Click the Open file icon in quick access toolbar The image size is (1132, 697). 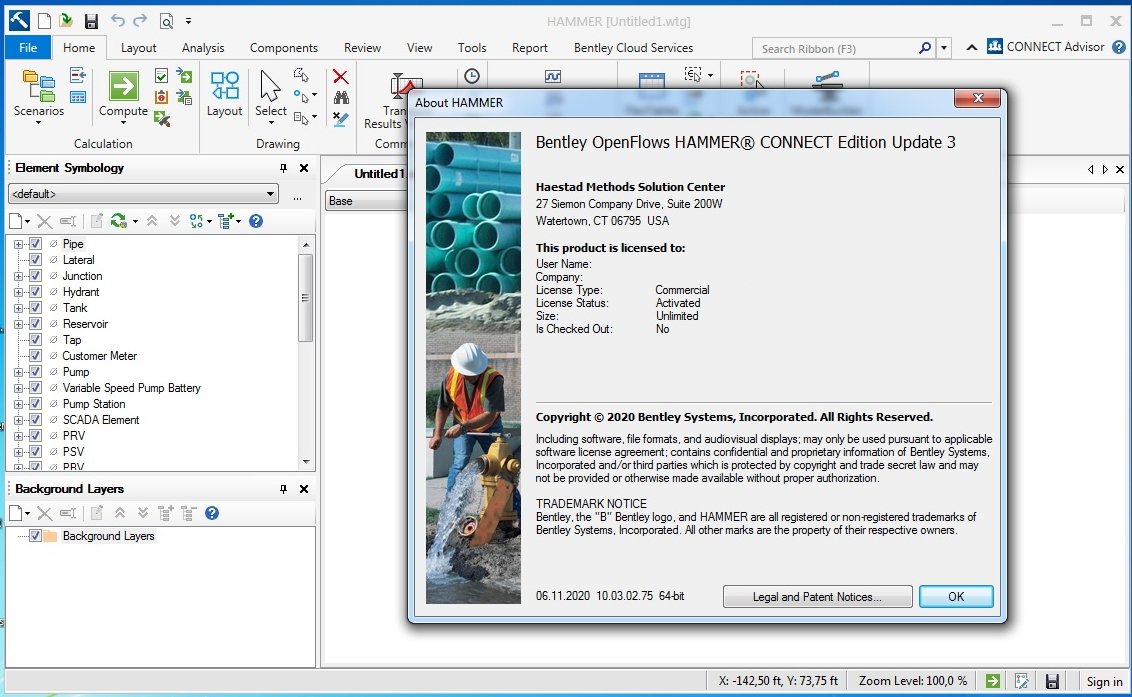tap(66, 21)
